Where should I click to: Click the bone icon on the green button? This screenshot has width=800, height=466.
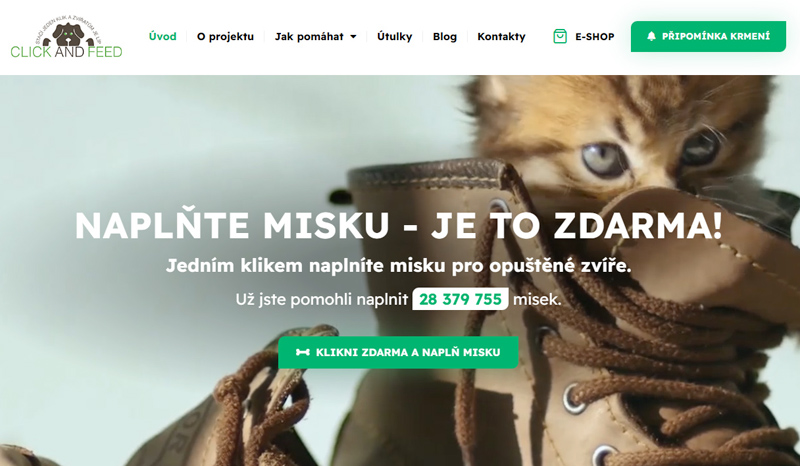303,352
